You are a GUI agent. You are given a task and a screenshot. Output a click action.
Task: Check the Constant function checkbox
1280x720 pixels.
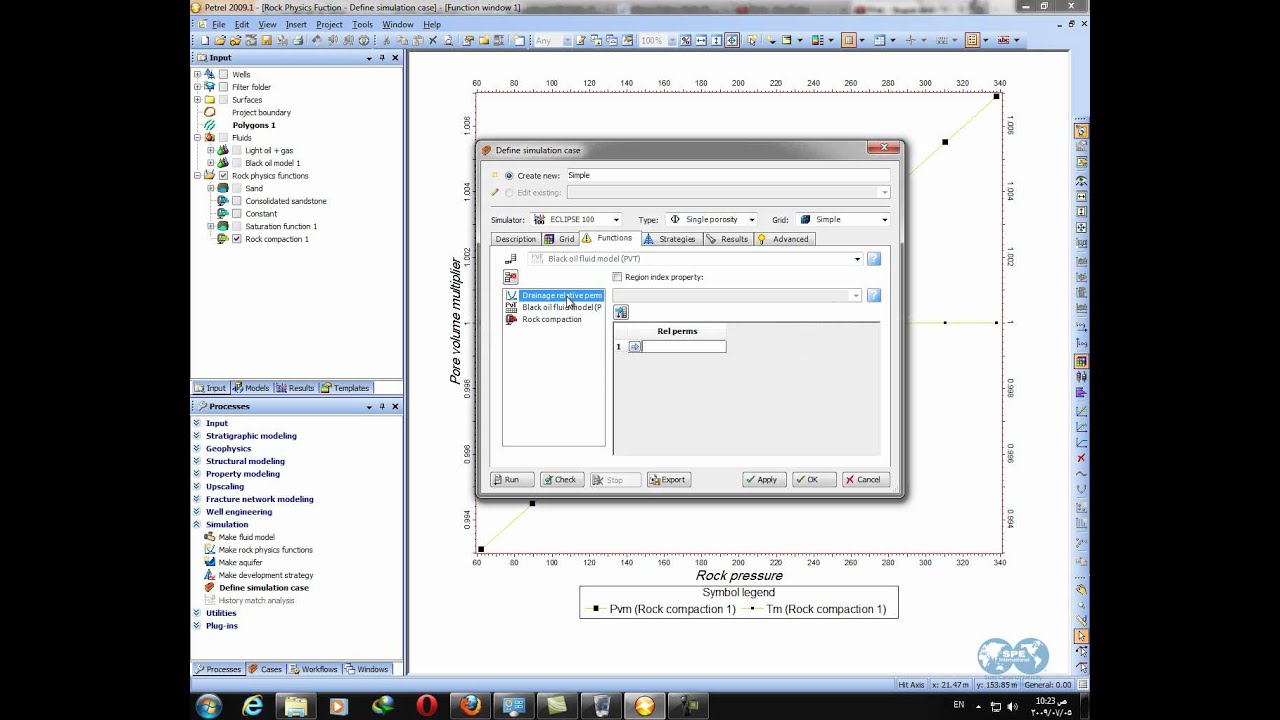236,214
